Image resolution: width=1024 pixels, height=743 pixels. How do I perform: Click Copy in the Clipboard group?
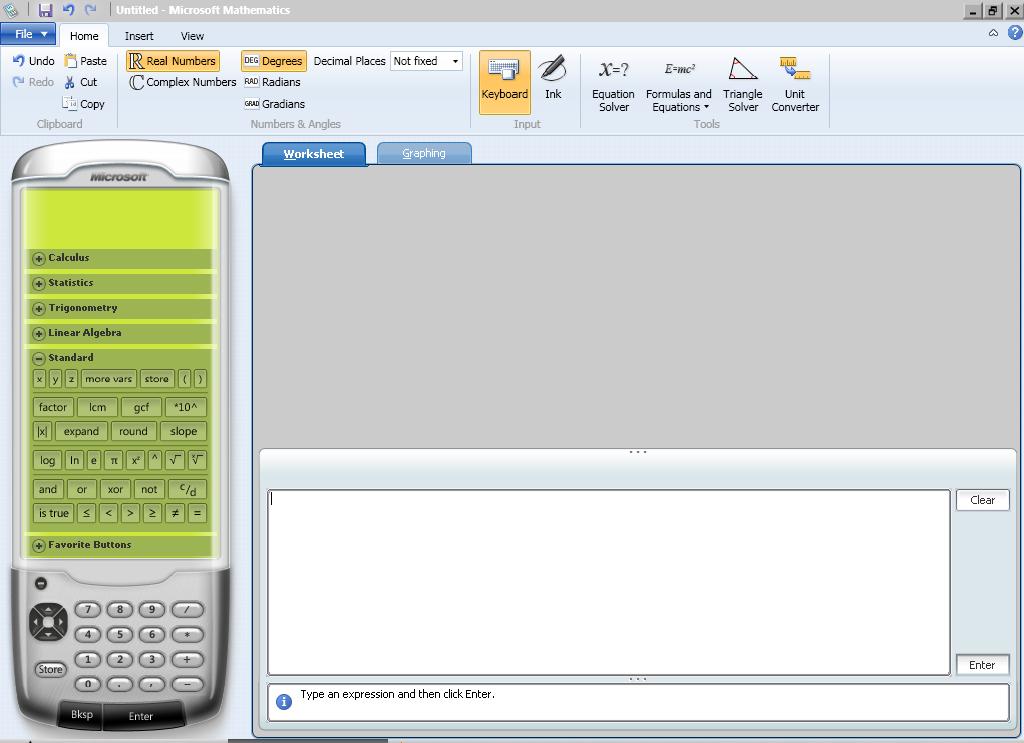(83, 104)
